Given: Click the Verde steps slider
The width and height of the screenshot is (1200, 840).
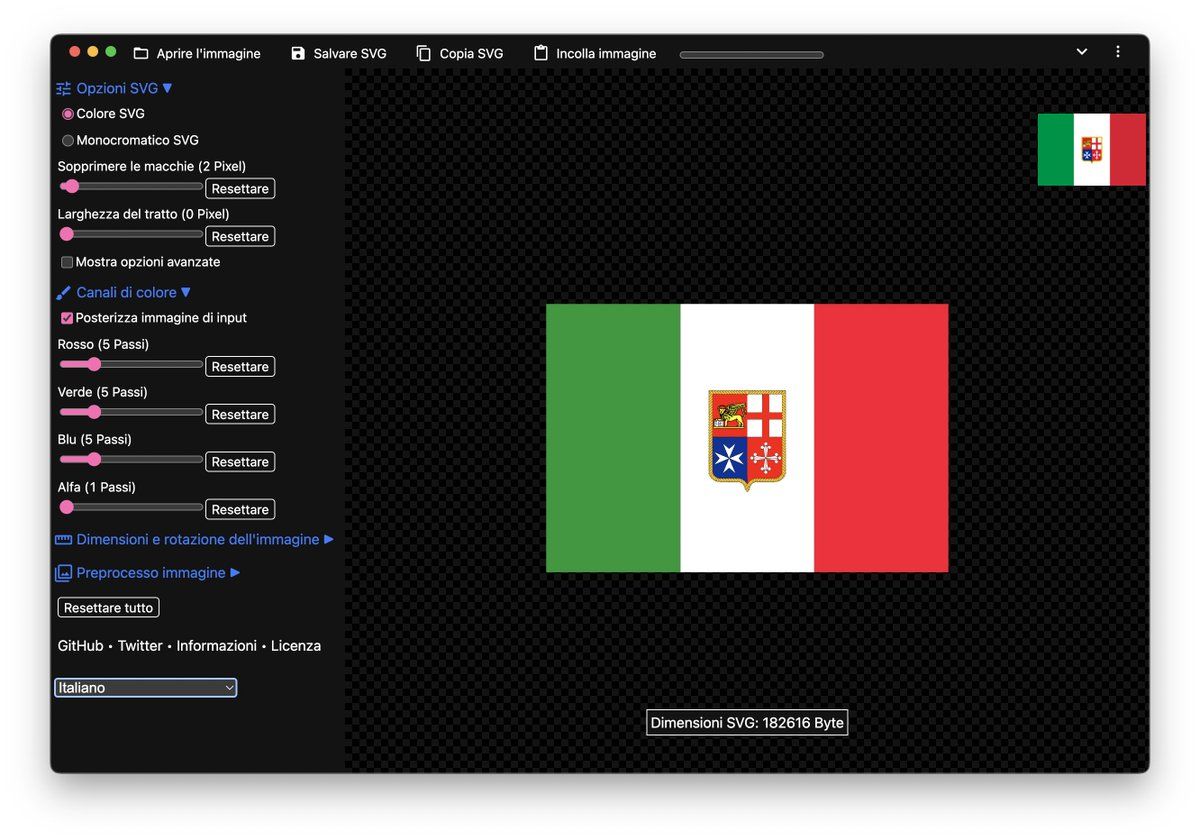Looking at the screenshot, I should pyautogui.click(x=131, y=412).
